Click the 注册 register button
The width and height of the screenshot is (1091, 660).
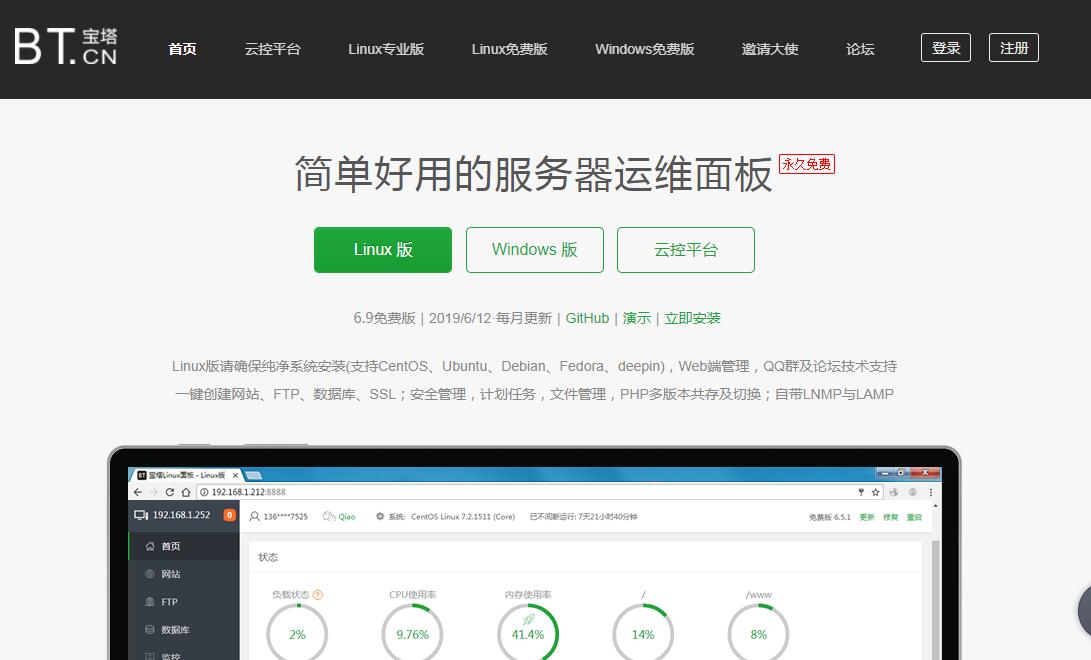(x=1014, y=47)
